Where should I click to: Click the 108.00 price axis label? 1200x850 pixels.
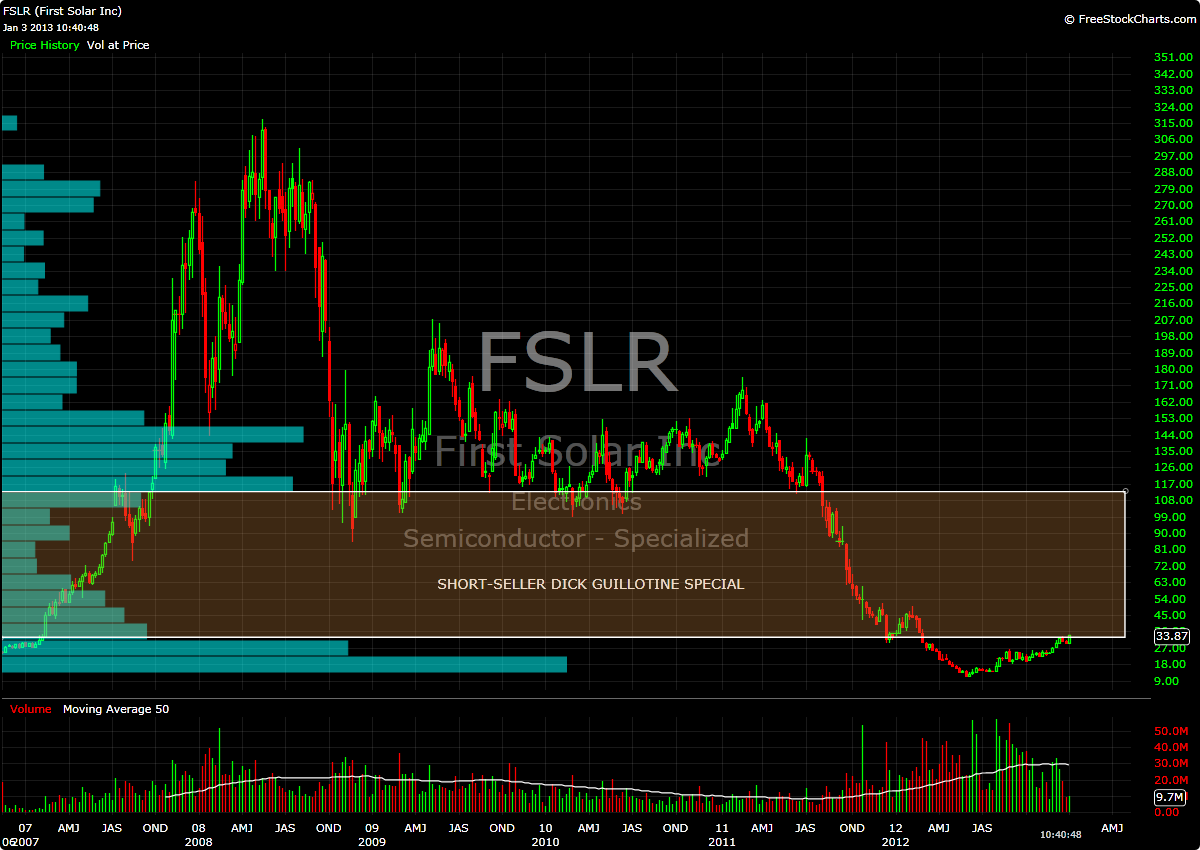pos(1173,500)
